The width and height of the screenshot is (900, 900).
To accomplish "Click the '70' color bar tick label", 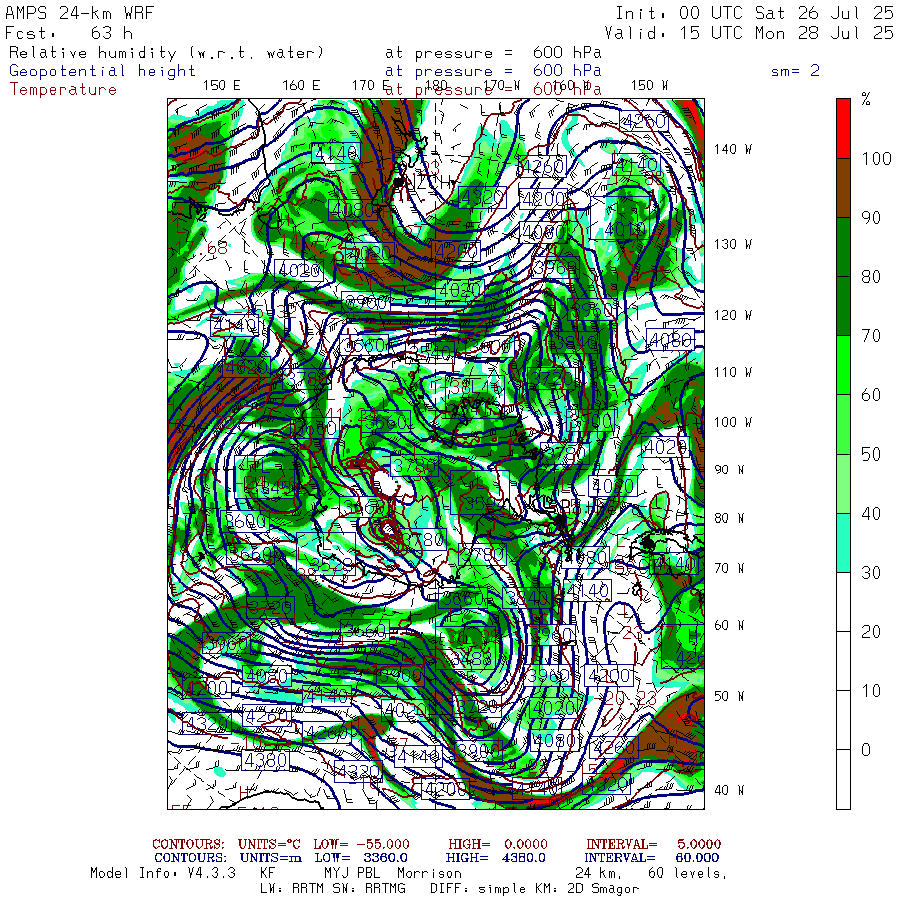I will click(x=871, y=336).
